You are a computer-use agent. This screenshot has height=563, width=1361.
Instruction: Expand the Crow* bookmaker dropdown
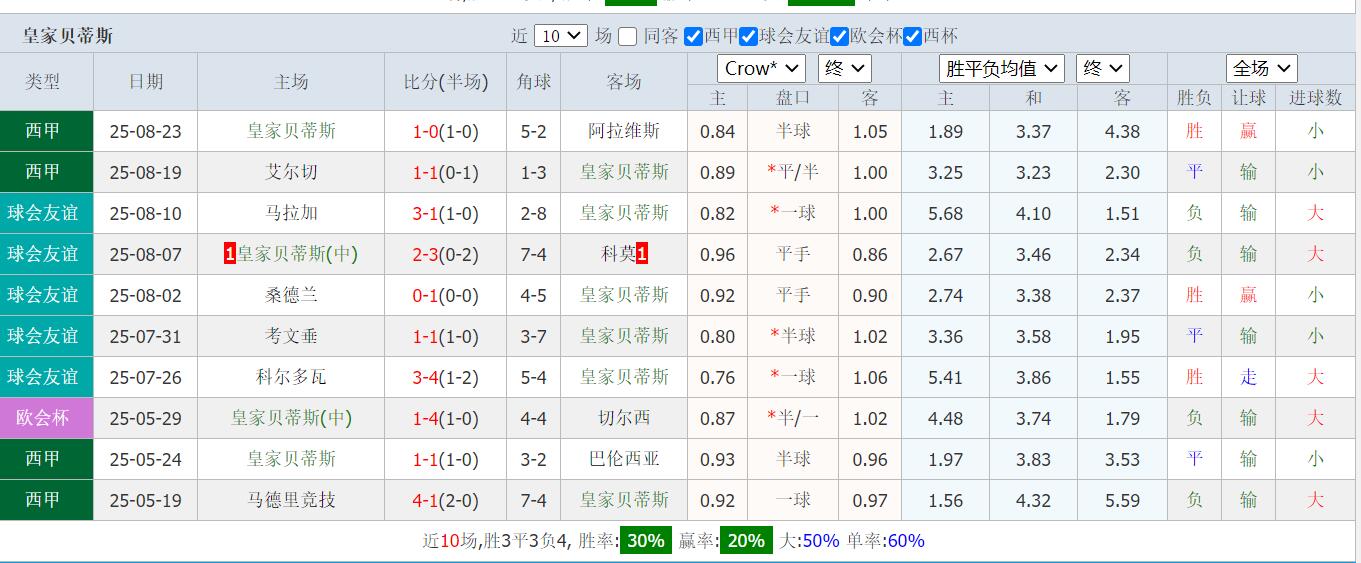761,68
